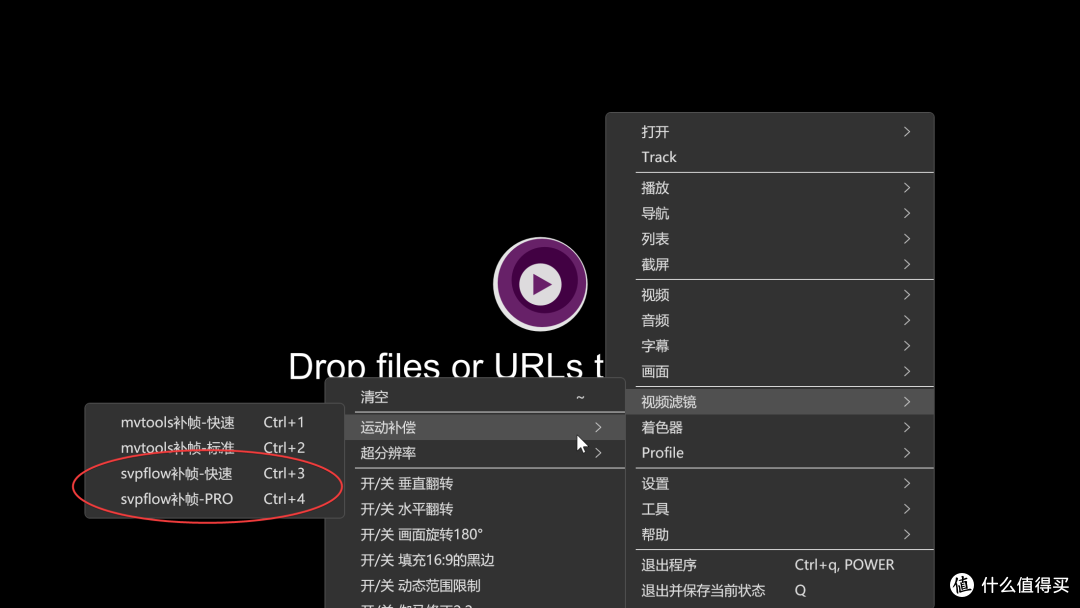Viewport: 1080px width, 608px height.
Task: Expand chevron arrow beside 超分辨率
Action: (598, 453)
